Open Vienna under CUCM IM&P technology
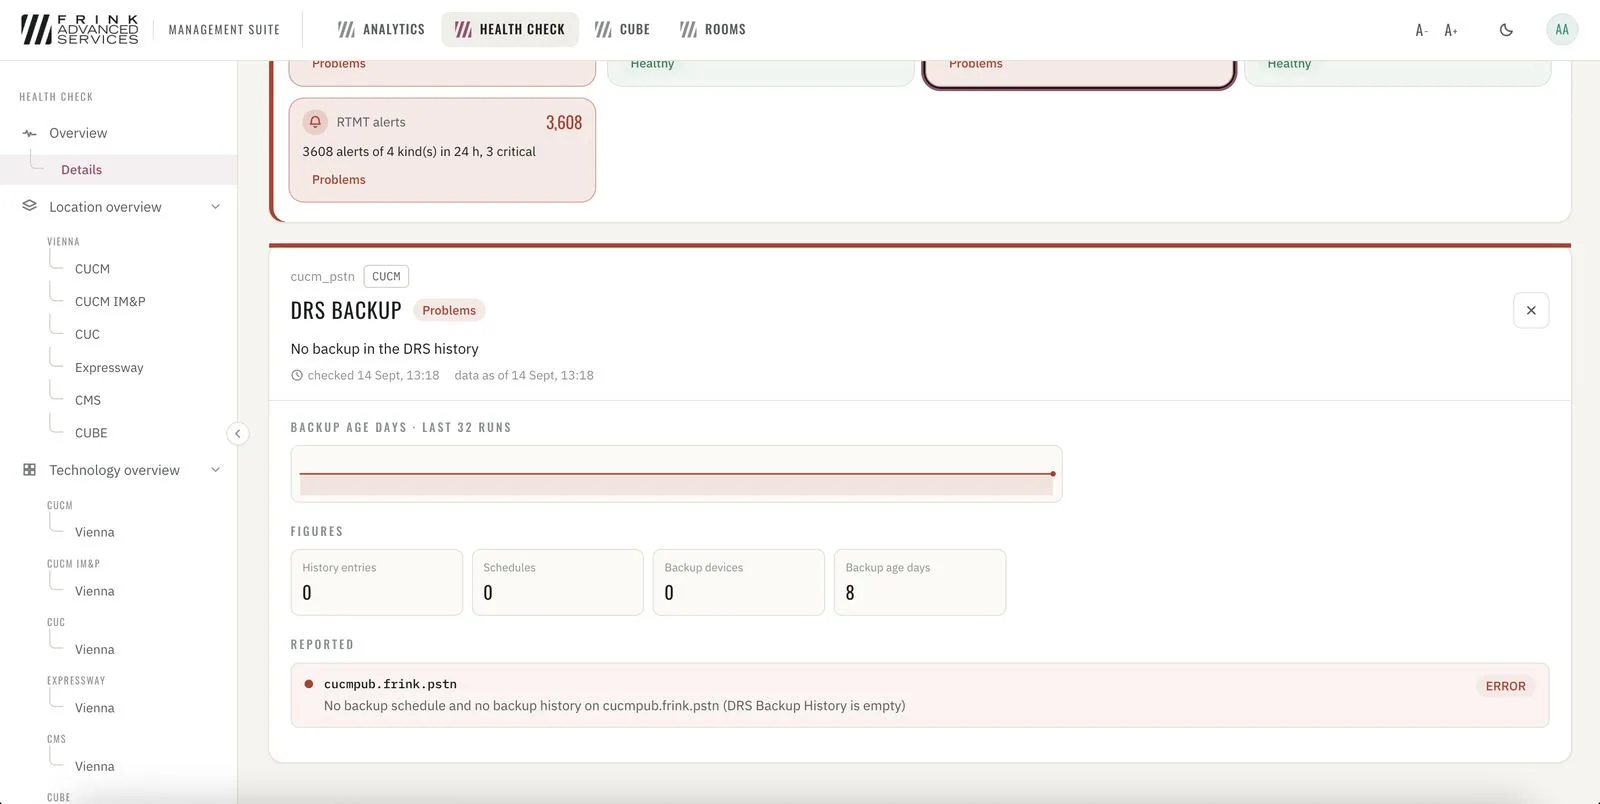The image size is (1600, 804). tap(95, 591)
